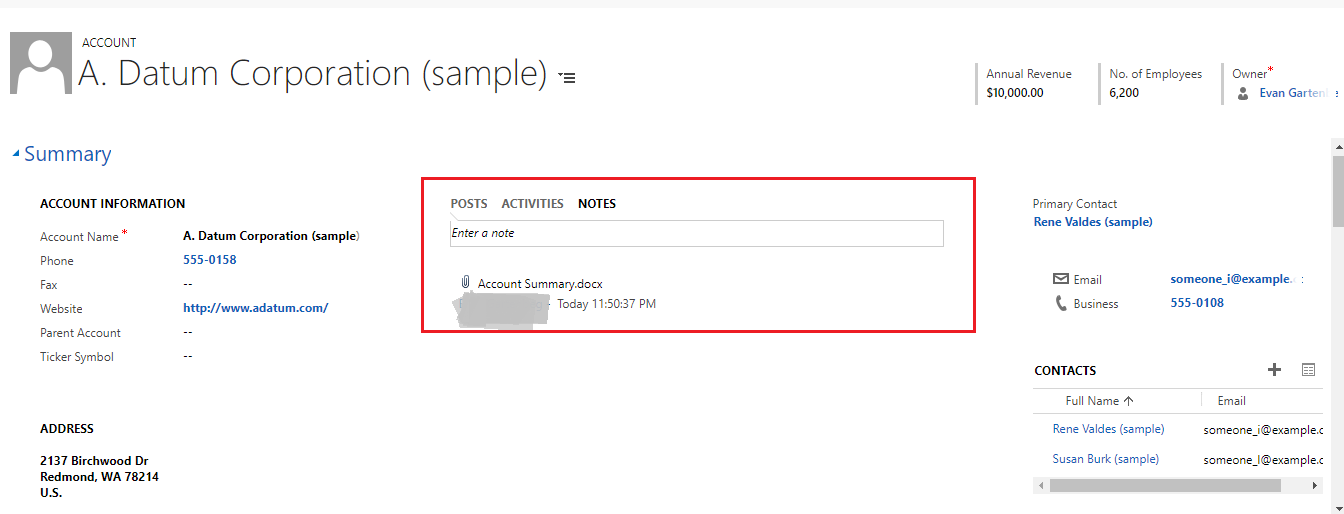Click the account avatar placeholder image
This screenshot has width=1344, height=514.
(x=41, y=63)
